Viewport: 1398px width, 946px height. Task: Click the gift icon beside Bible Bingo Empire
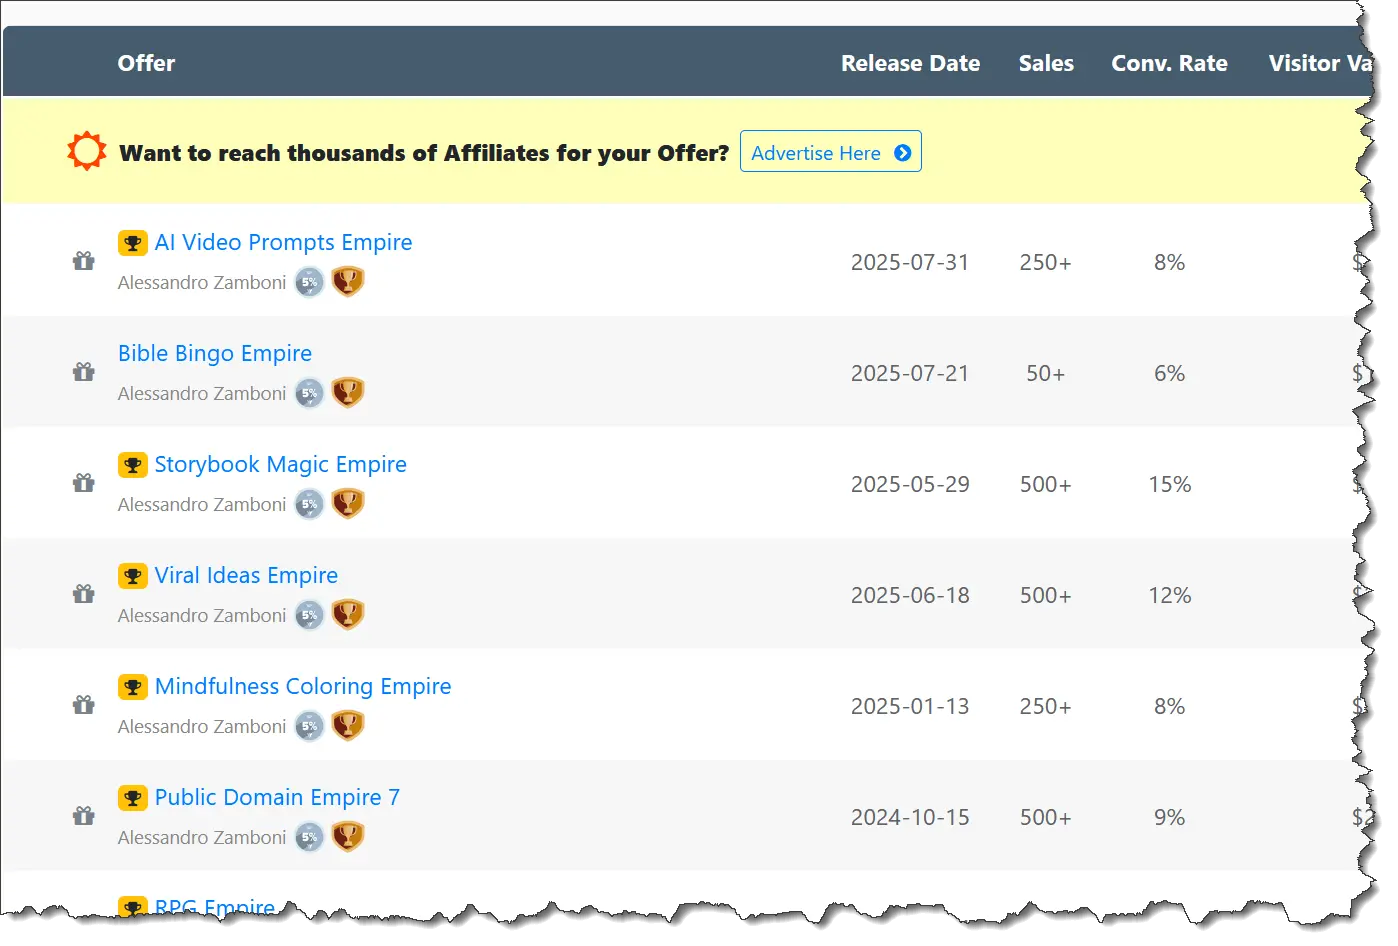(x=84, y=373)
